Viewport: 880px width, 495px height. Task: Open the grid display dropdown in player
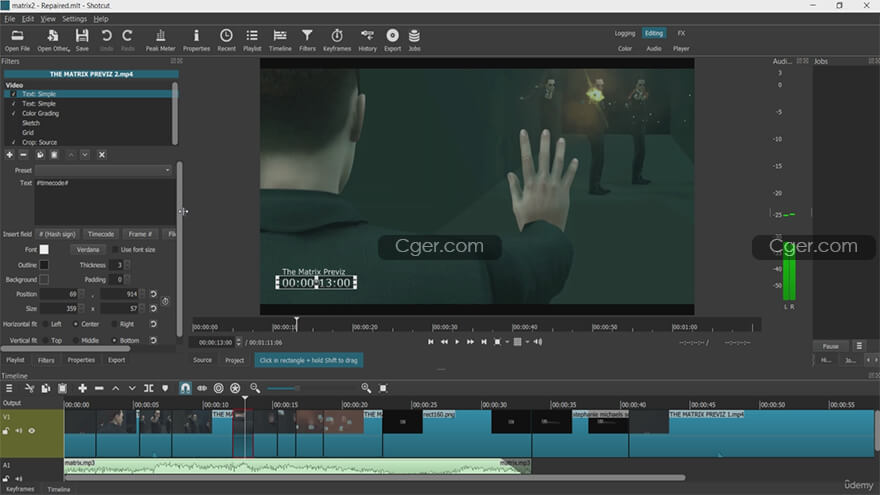point(527,342)
